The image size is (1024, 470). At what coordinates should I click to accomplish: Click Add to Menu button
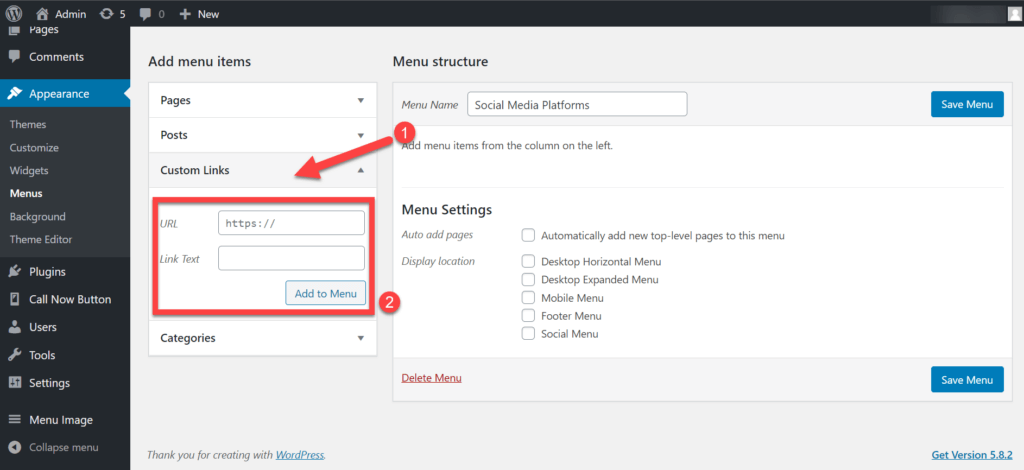(325, 293)
